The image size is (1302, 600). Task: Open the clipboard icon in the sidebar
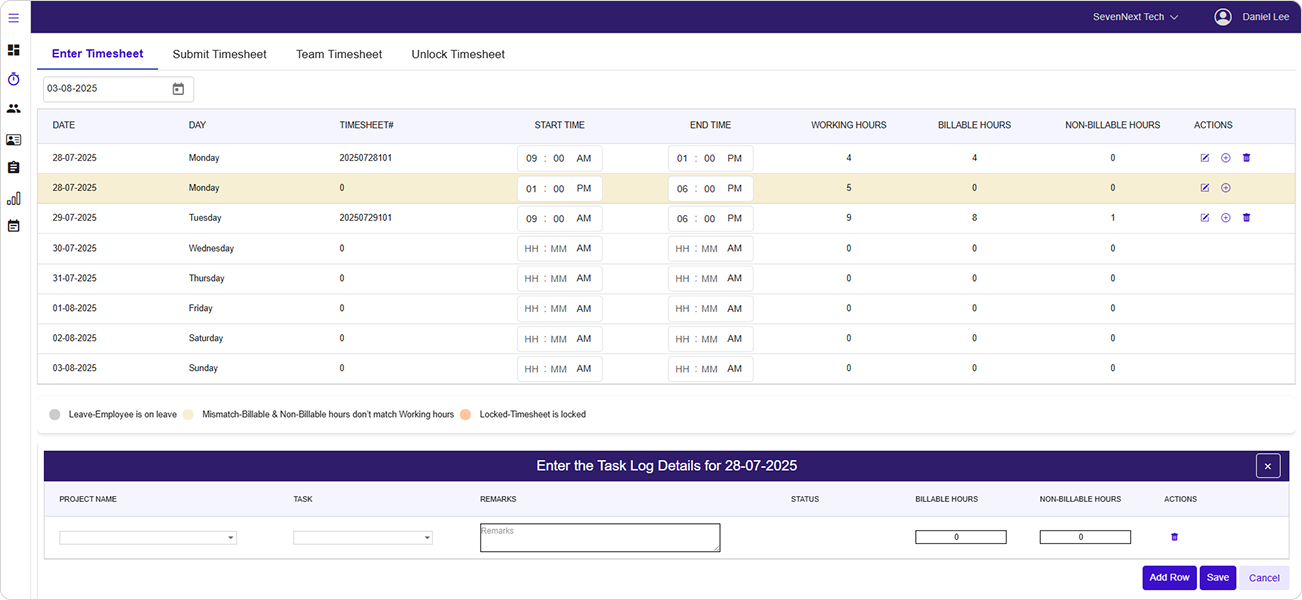pyautogui.click(x=13, y=168)
